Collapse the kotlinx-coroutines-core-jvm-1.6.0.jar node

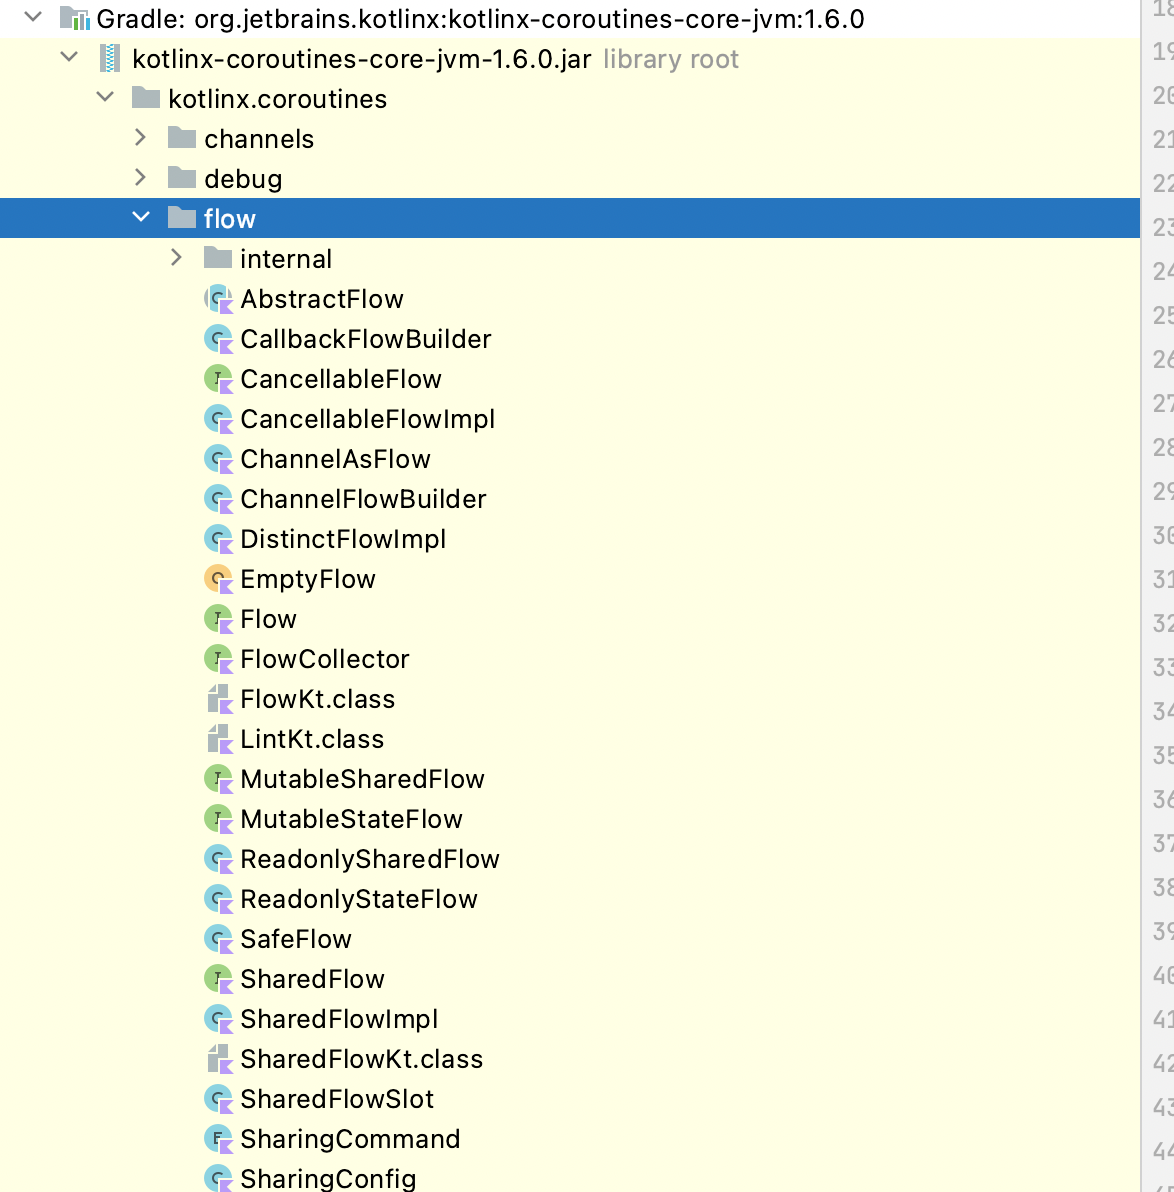pyautogui.click(x=69, y=57)
